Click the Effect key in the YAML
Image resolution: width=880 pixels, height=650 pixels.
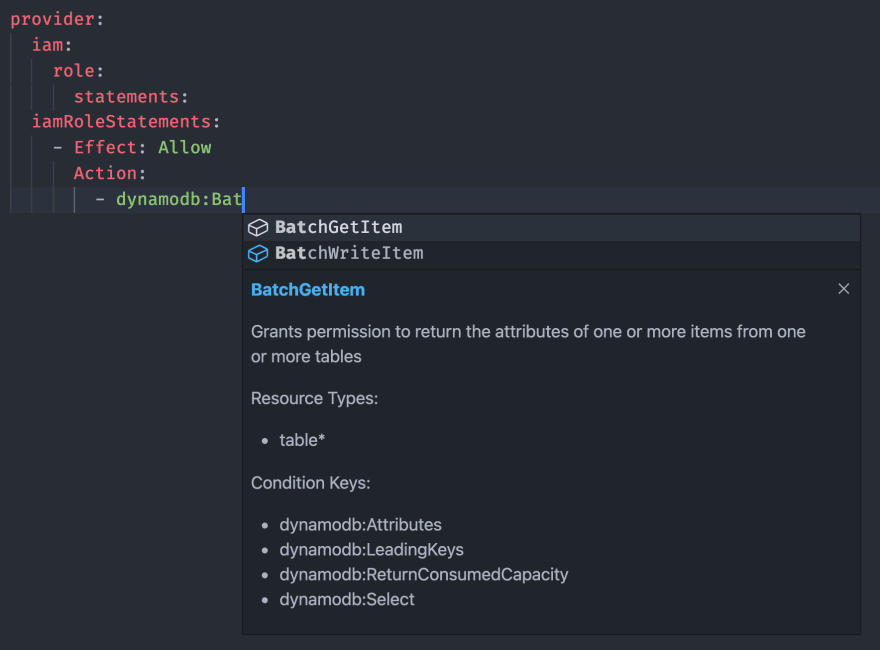(x=105, y=148)
